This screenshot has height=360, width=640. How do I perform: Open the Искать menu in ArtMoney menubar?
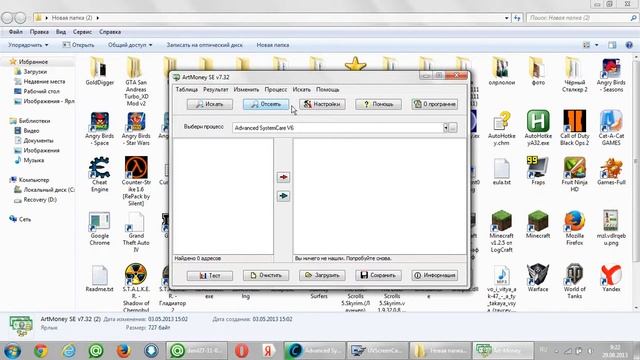pos(302,89)
